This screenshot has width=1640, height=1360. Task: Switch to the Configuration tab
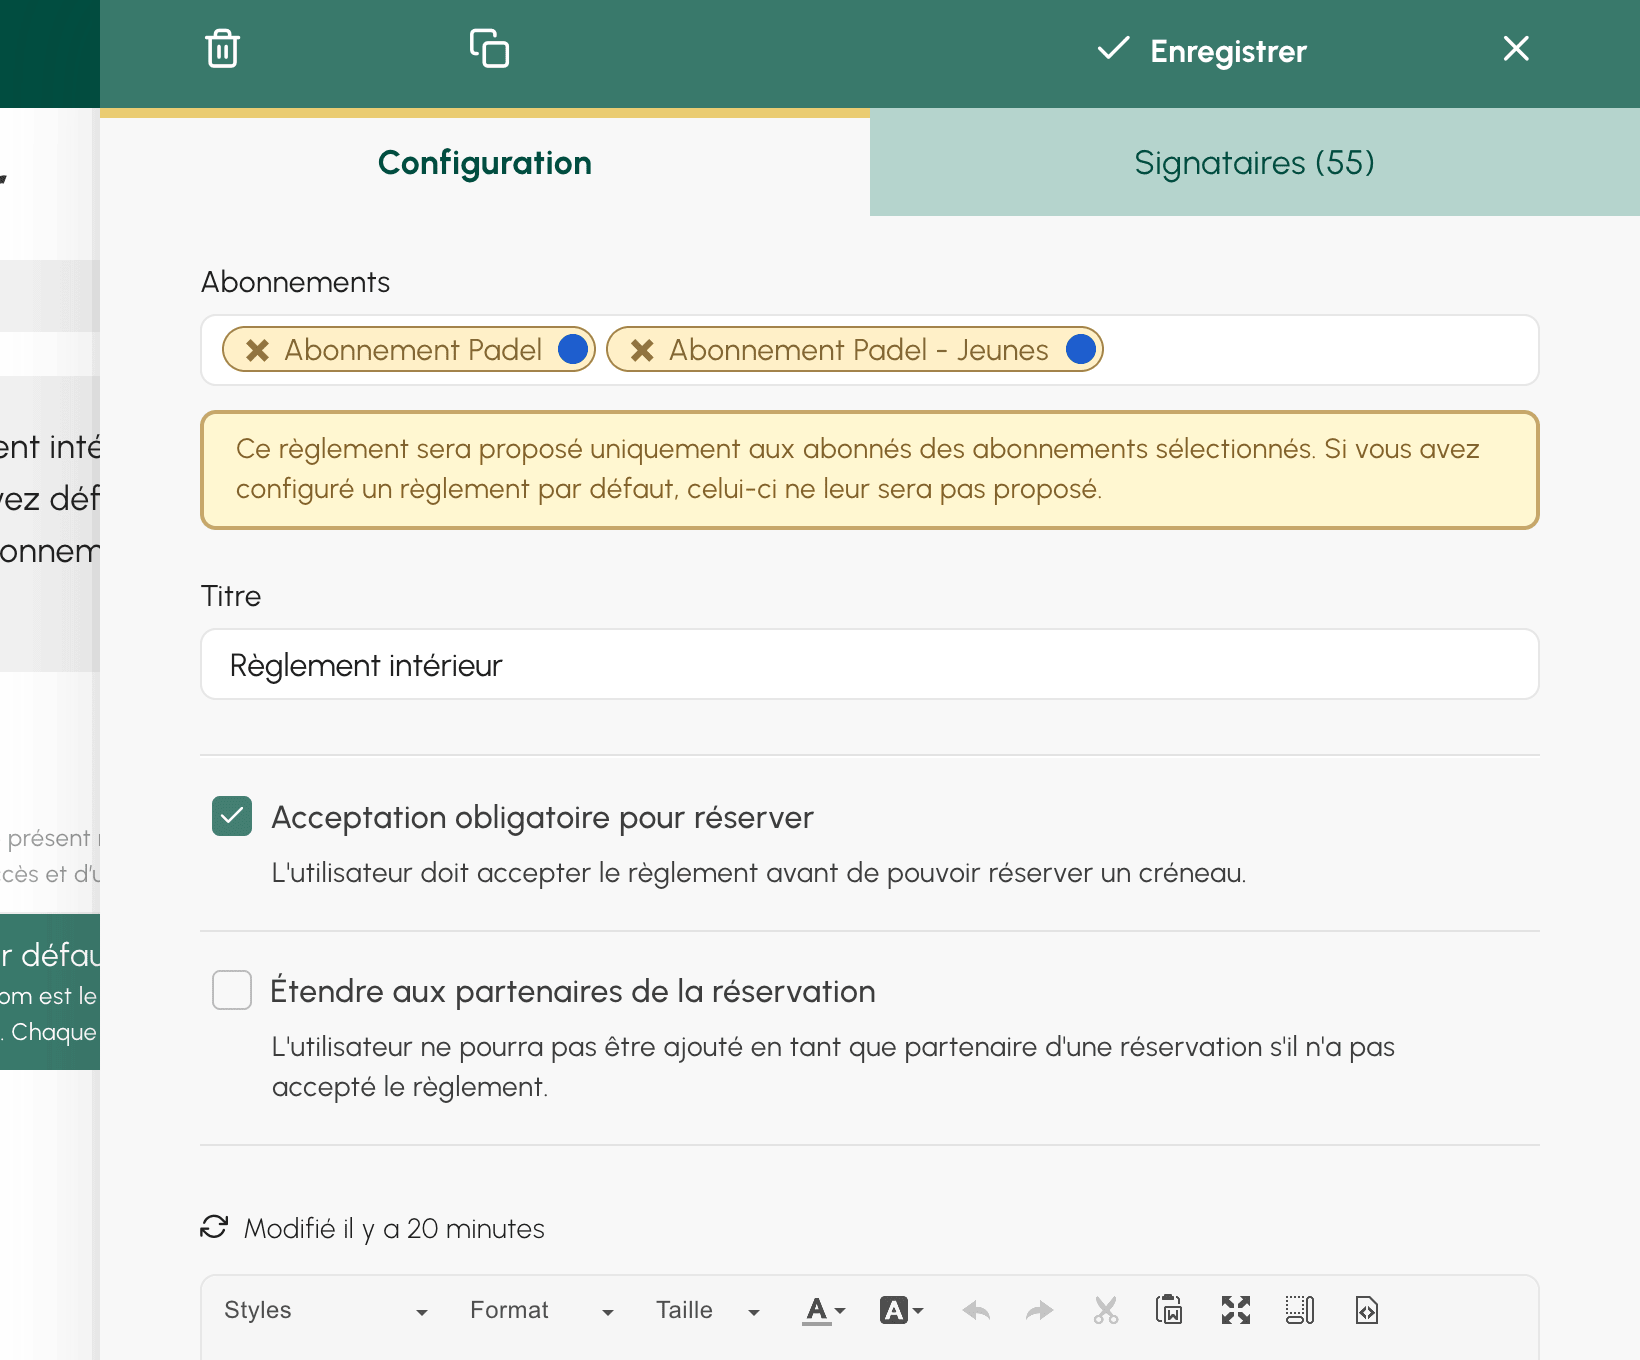(x=485, y=163)
